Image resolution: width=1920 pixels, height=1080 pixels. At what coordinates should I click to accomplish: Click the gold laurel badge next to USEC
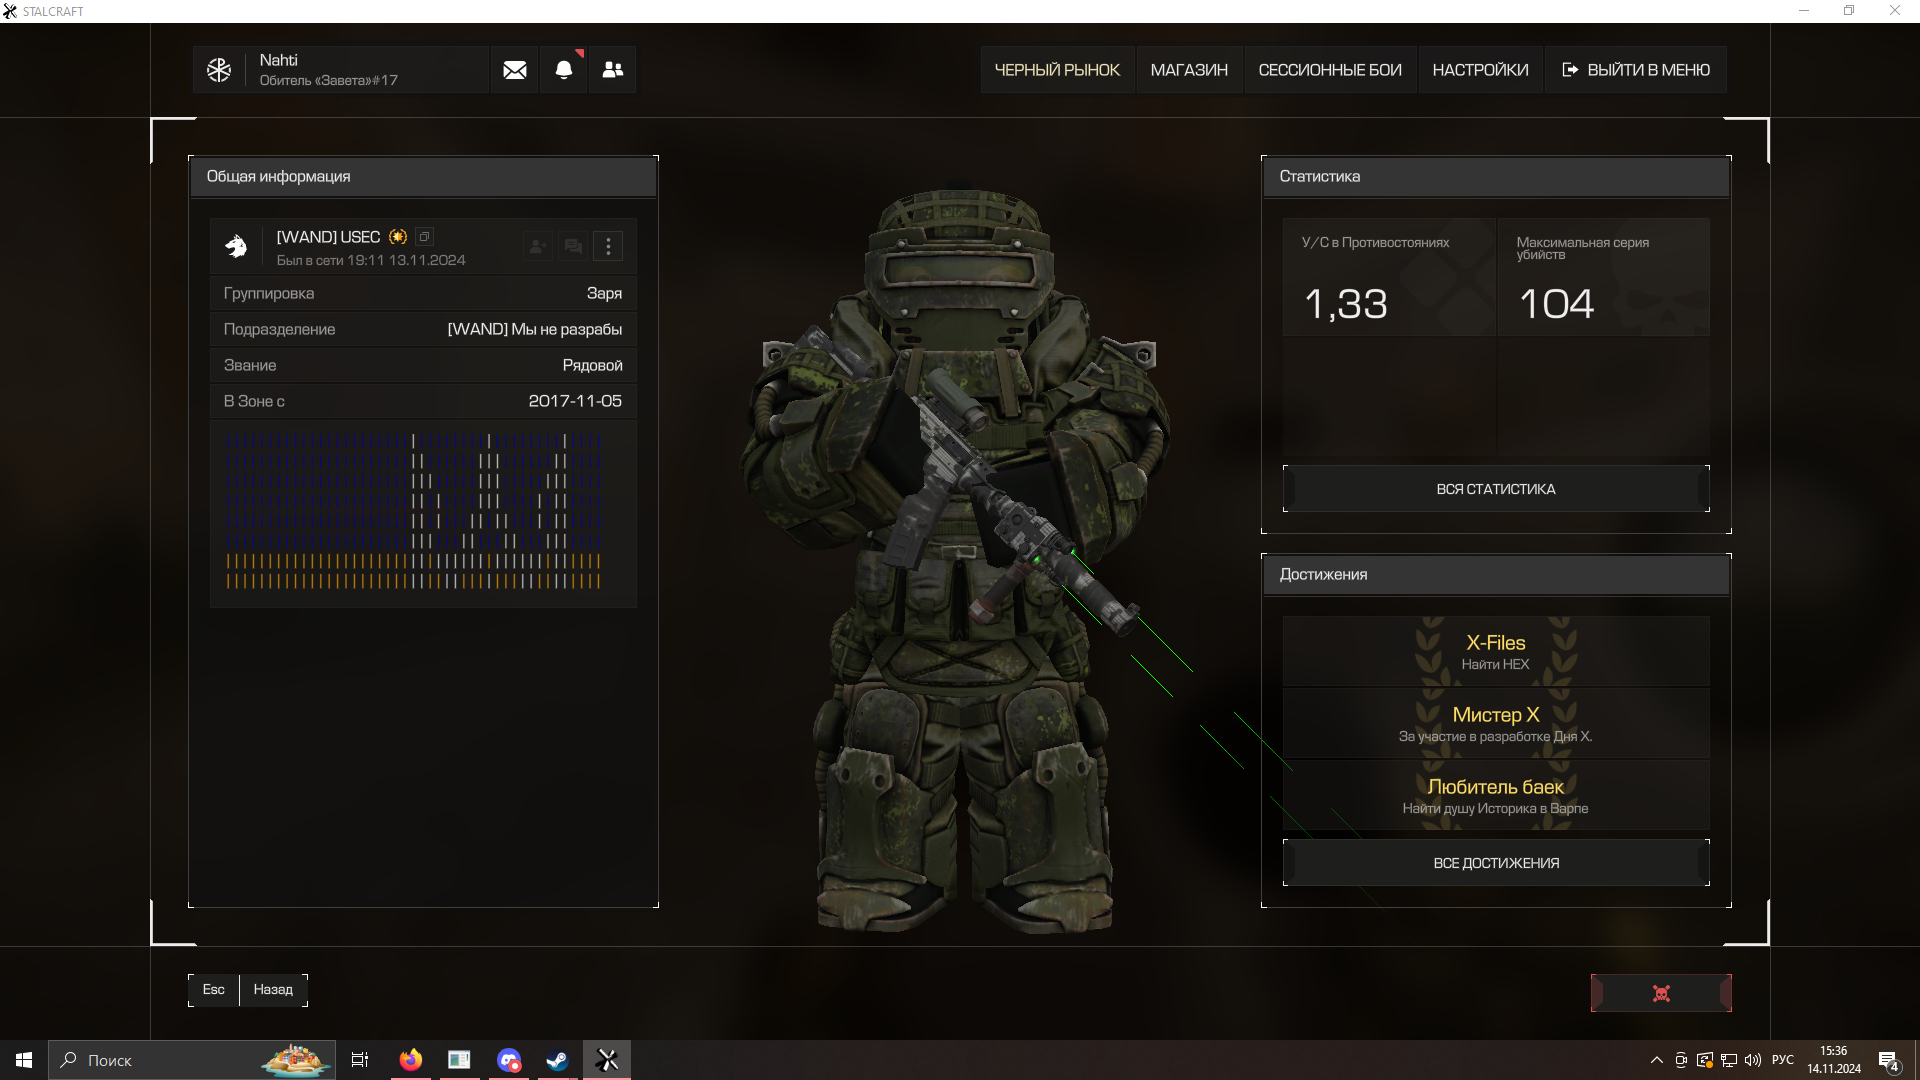[398, 237]
